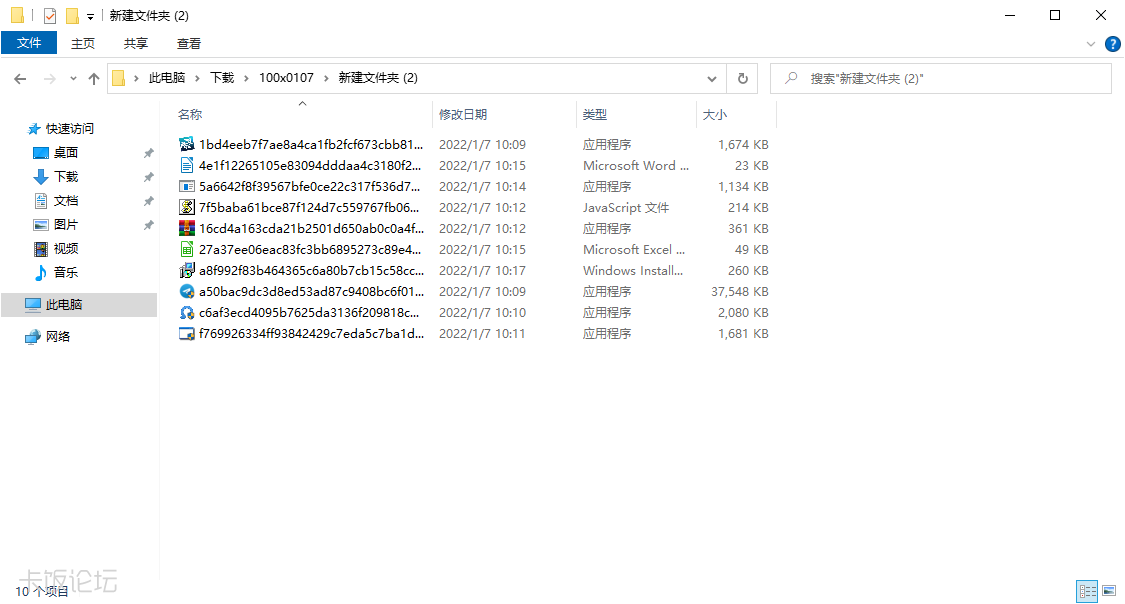Select the Excel file 27a37ee06eac icon
The image size is (1125, 604).
(x=186, y=250)
